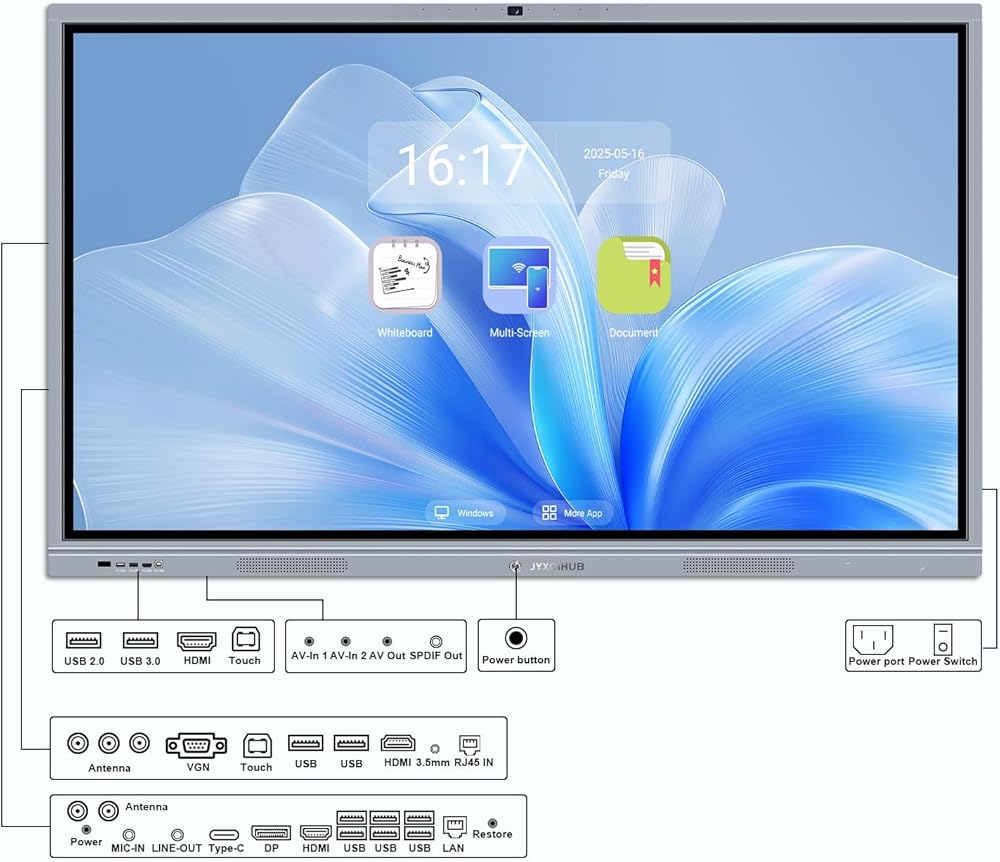
Task: Open the More App launcher
Action: coord(572,513)
